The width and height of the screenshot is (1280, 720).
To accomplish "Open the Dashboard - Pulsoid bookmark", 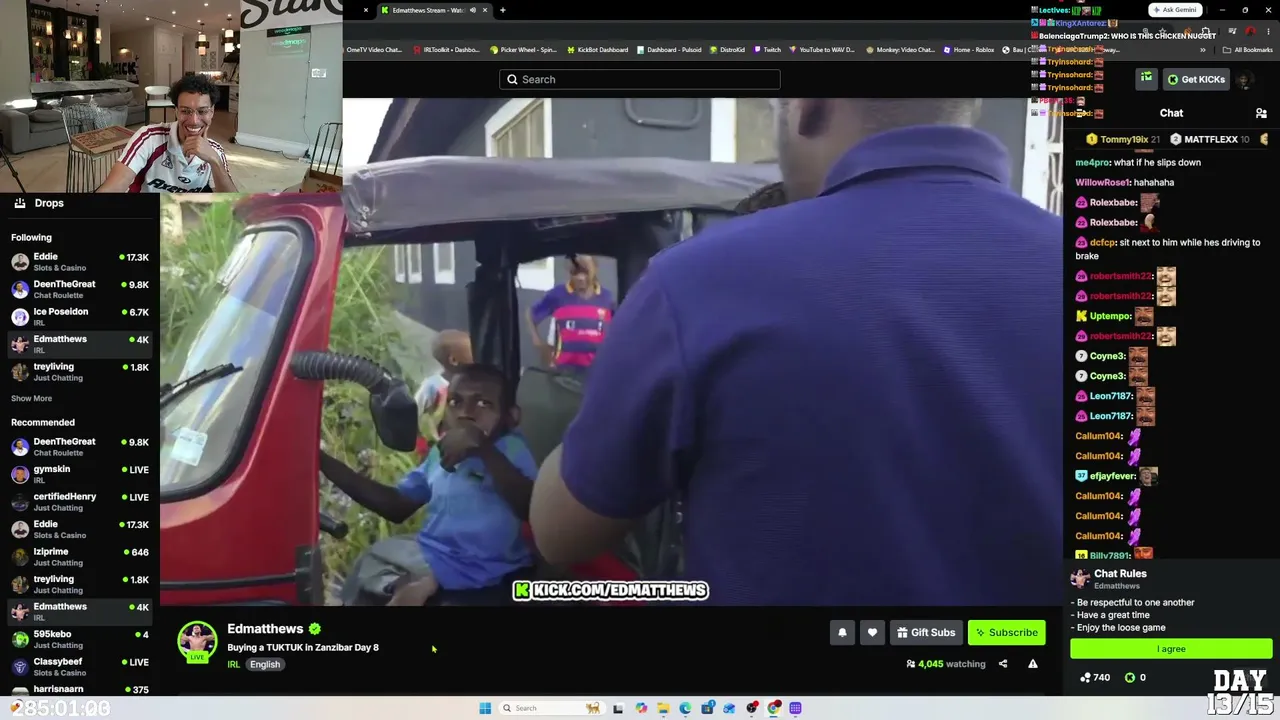I will click(669, 49).
